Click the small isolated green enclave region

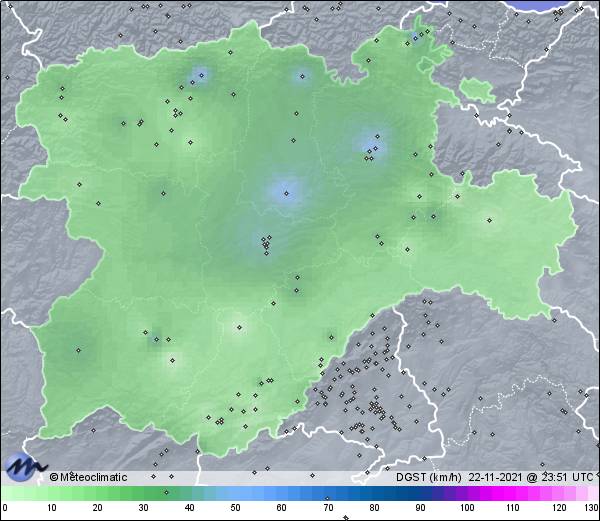pyautogui.click(x=478, y=90)
